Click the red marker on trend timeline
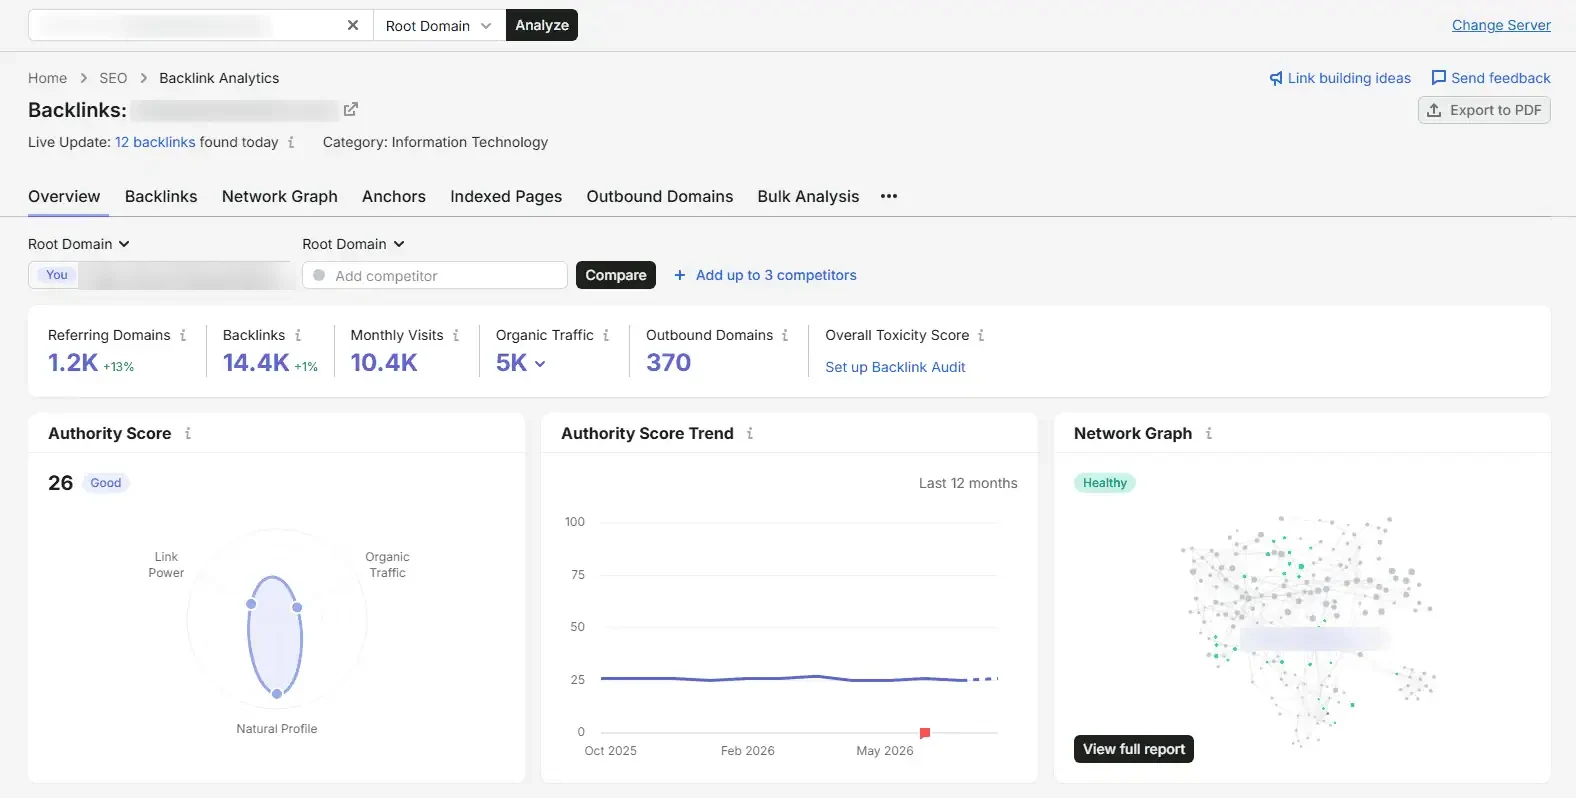The image size is (1576, 798). (925, 733)
